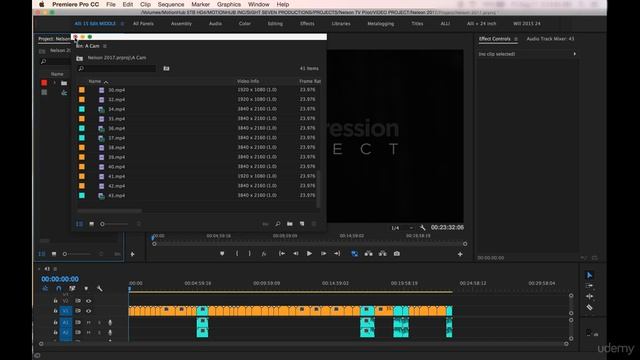Switch to Color workspace
This screenshot has width=640, height=360.
coord(244,24)
